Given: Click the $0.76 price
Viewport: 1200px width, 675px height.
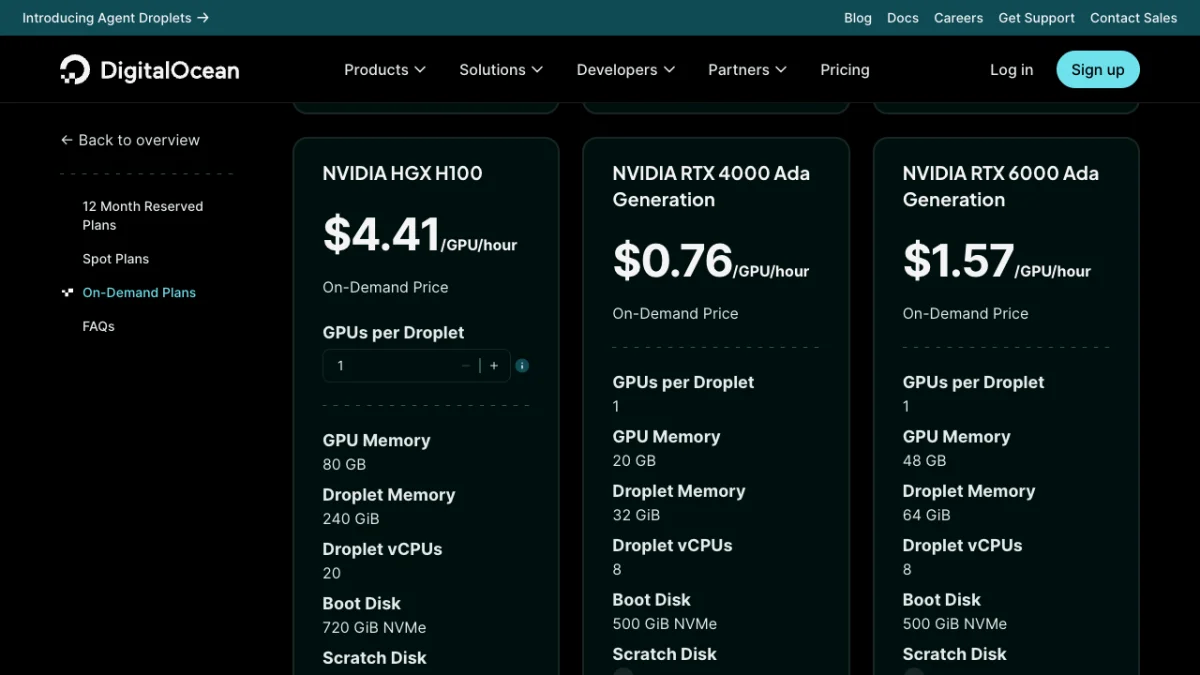Looking at the screenshot, I should pos(672,261).
